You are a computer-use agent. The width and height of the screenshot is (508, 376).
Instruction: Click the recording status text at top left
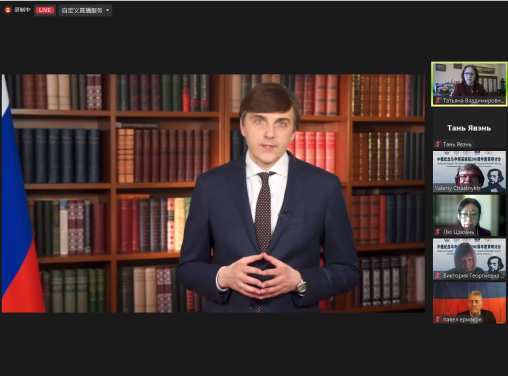point(22,10)
